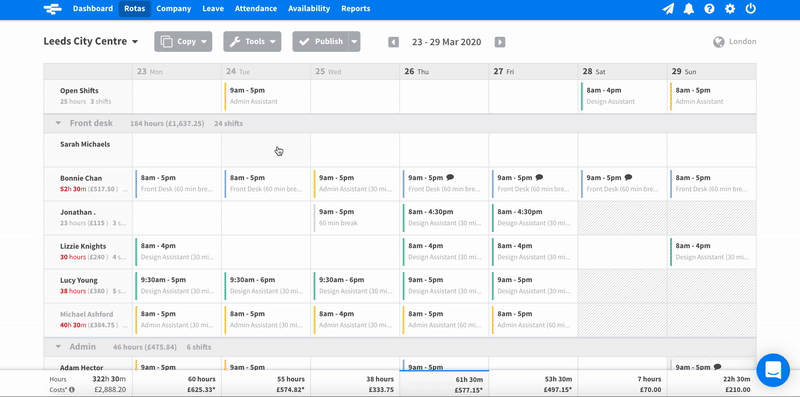
Task: Open the Tools dropdown
Action: click(252, 42)
